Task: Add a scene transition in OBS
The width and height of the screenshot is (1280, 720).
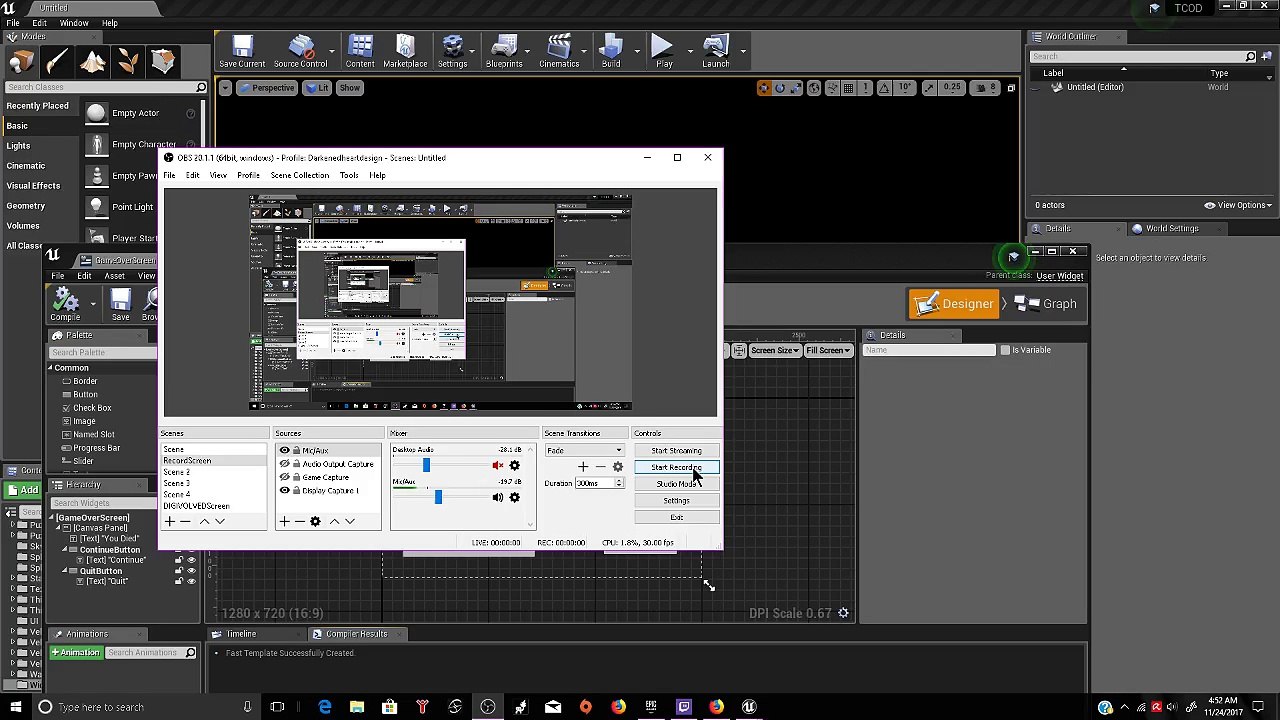Action: pyautogui.click(x=583, y=467)
